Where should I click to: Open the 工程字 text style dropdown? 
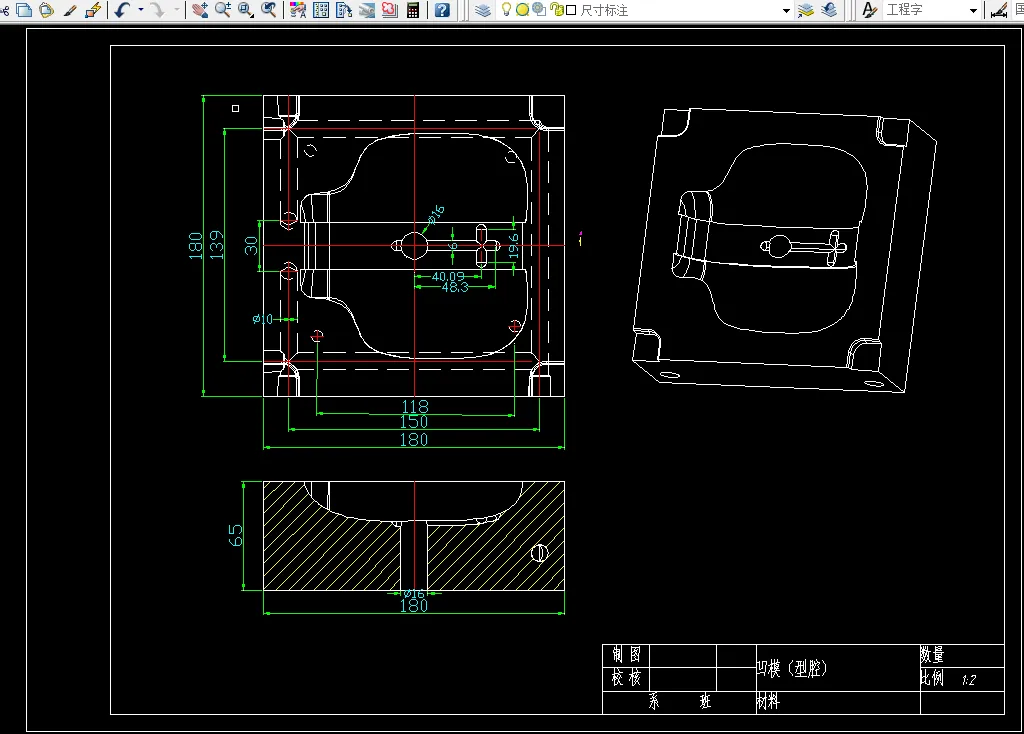(x=973, y=10)
